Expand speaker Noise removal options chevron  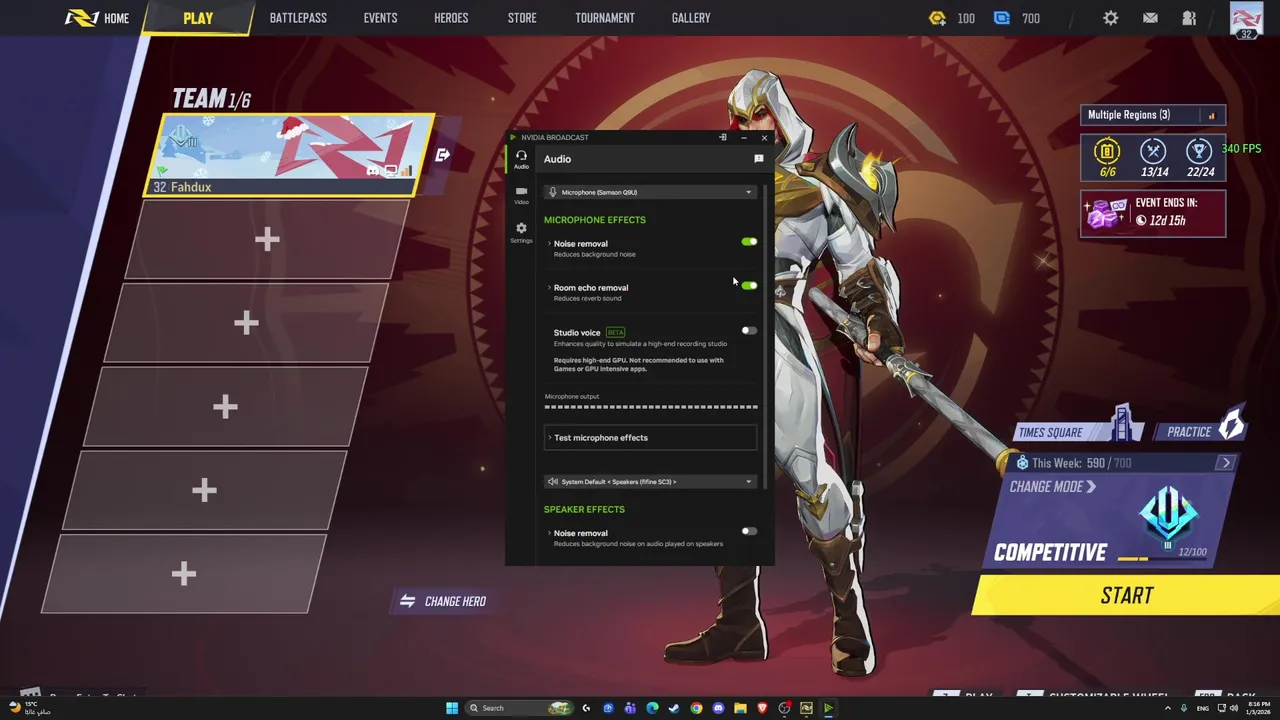click(x=549, y=533)
